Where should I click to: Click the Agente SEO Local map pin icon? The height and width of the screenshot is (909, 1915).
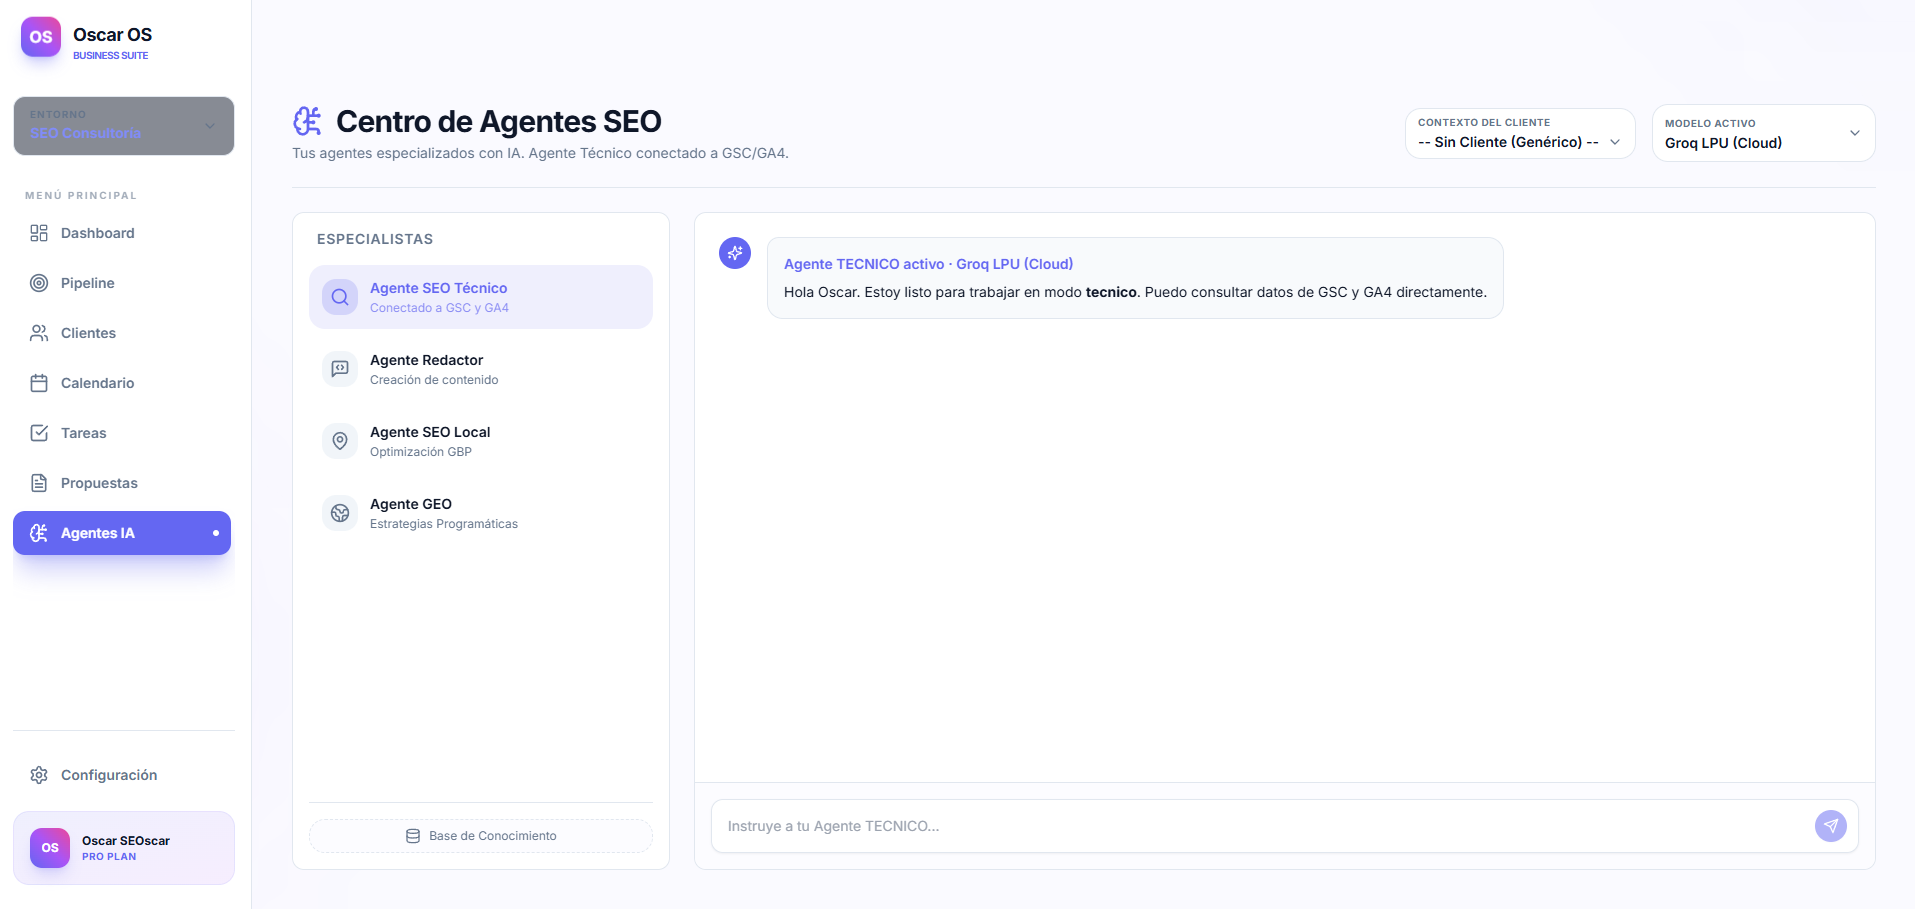tap(340, 441)
